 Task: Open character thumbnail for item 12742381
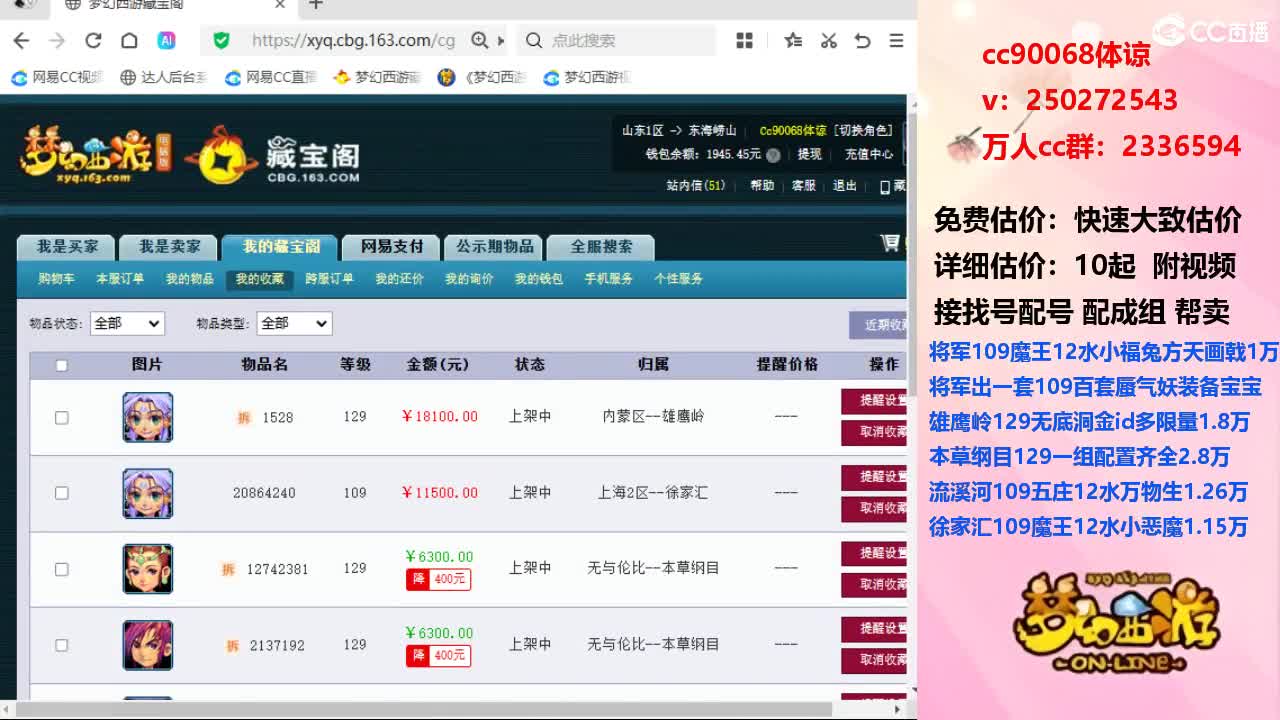[x=148, y=569]
